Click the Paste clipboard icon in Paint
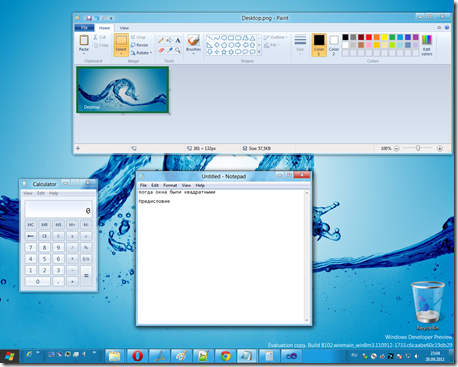 click(84, 40)
